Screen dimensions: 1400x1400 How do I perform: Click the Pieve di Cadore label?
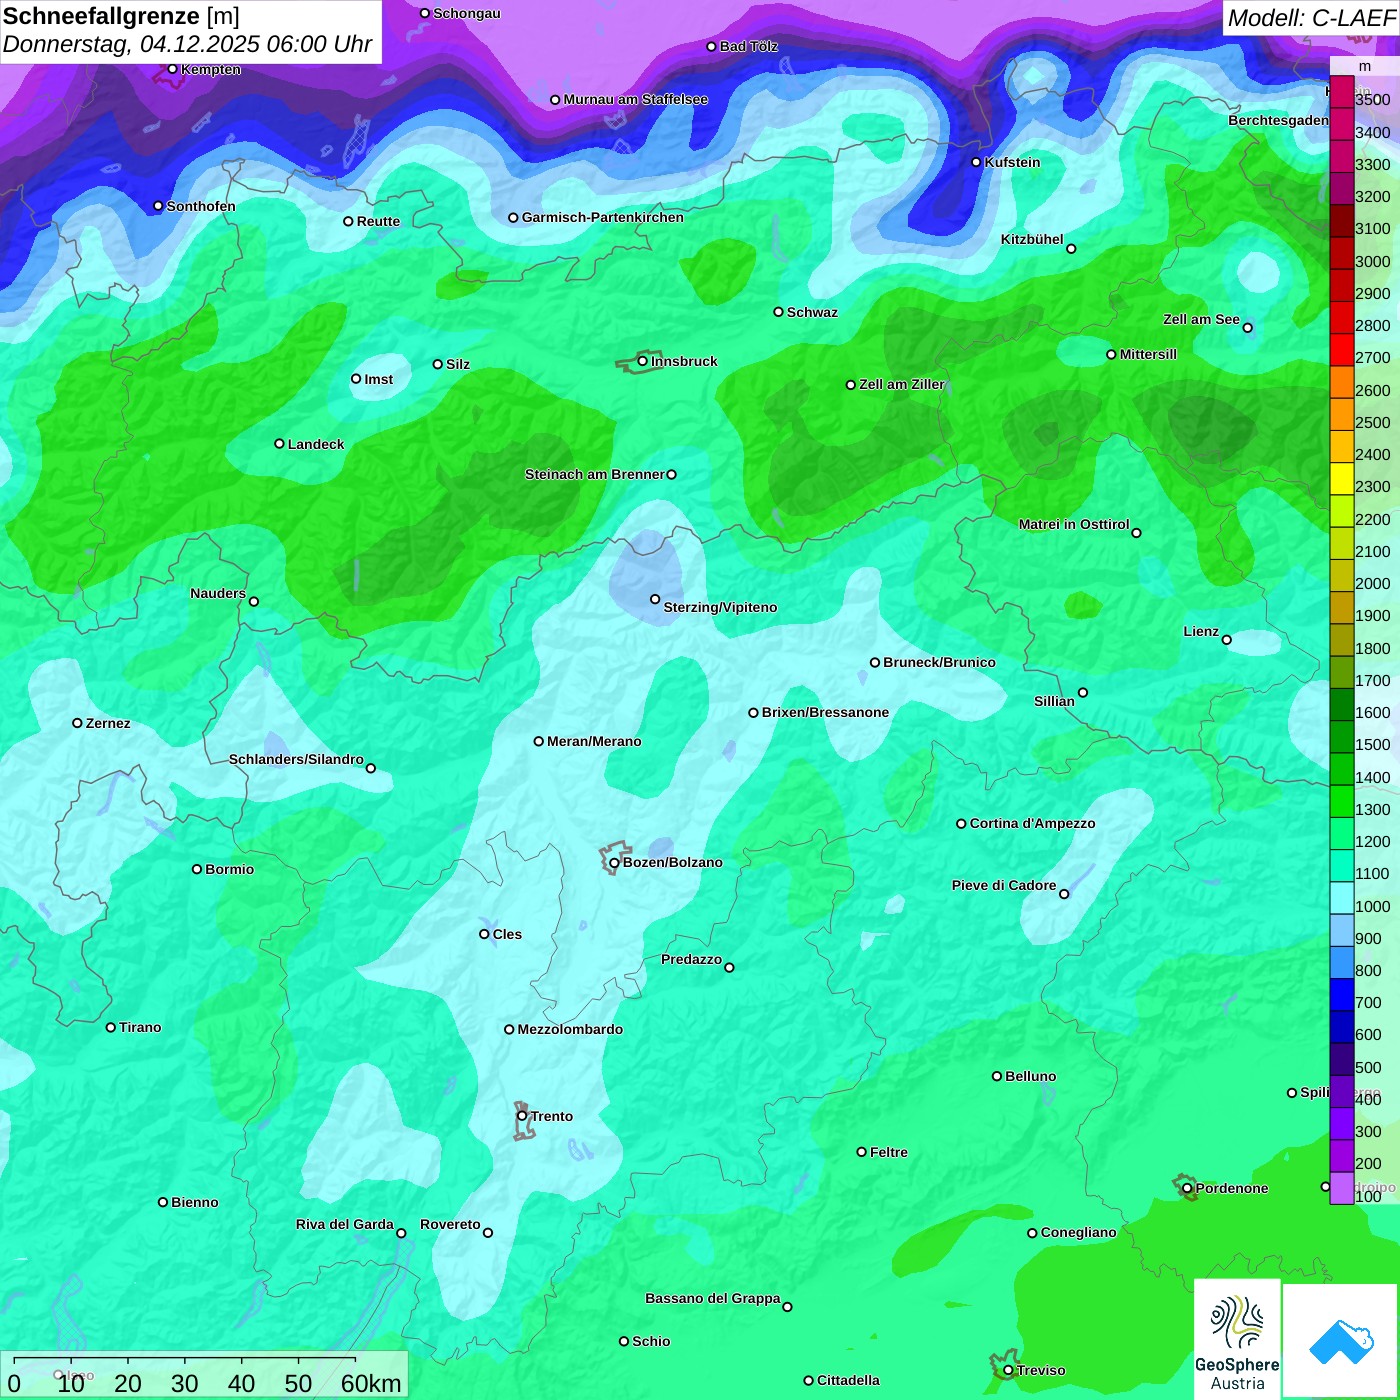point(1004,885)
